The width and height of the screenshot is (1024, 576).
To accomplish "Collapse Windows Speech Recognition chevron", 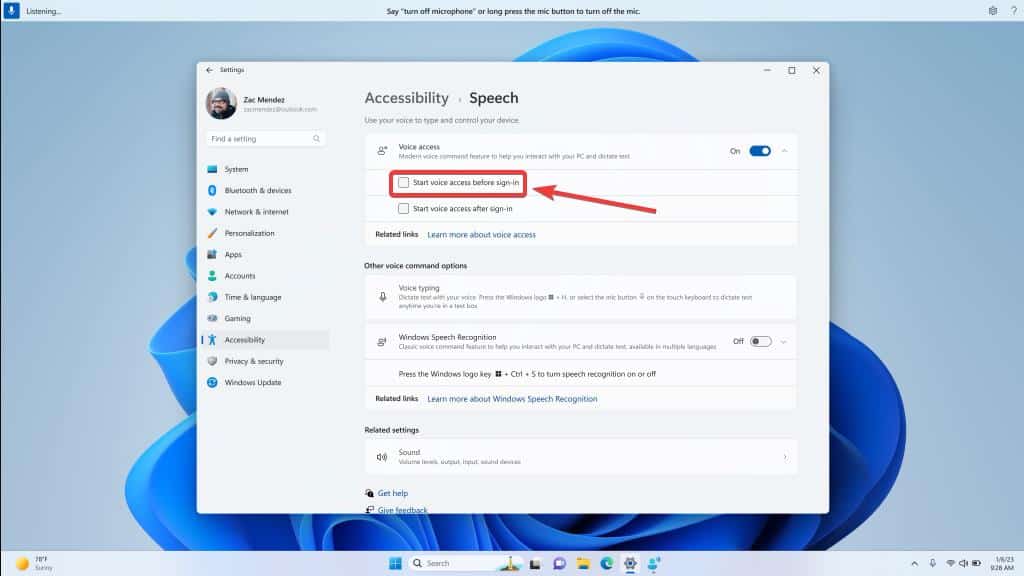I will (x=784, y=342).
